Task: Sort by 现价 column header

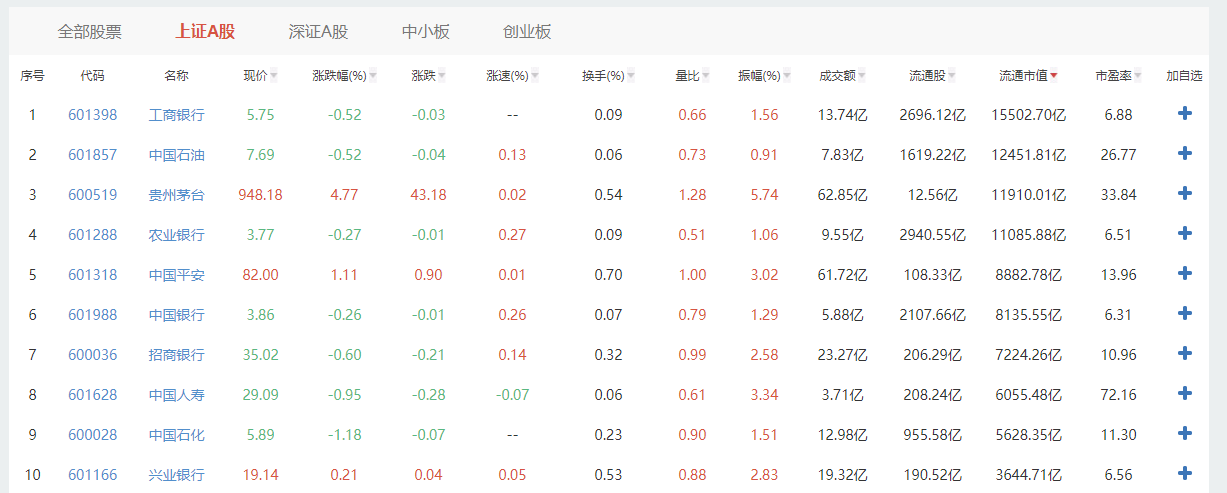Action: [260, 76]
